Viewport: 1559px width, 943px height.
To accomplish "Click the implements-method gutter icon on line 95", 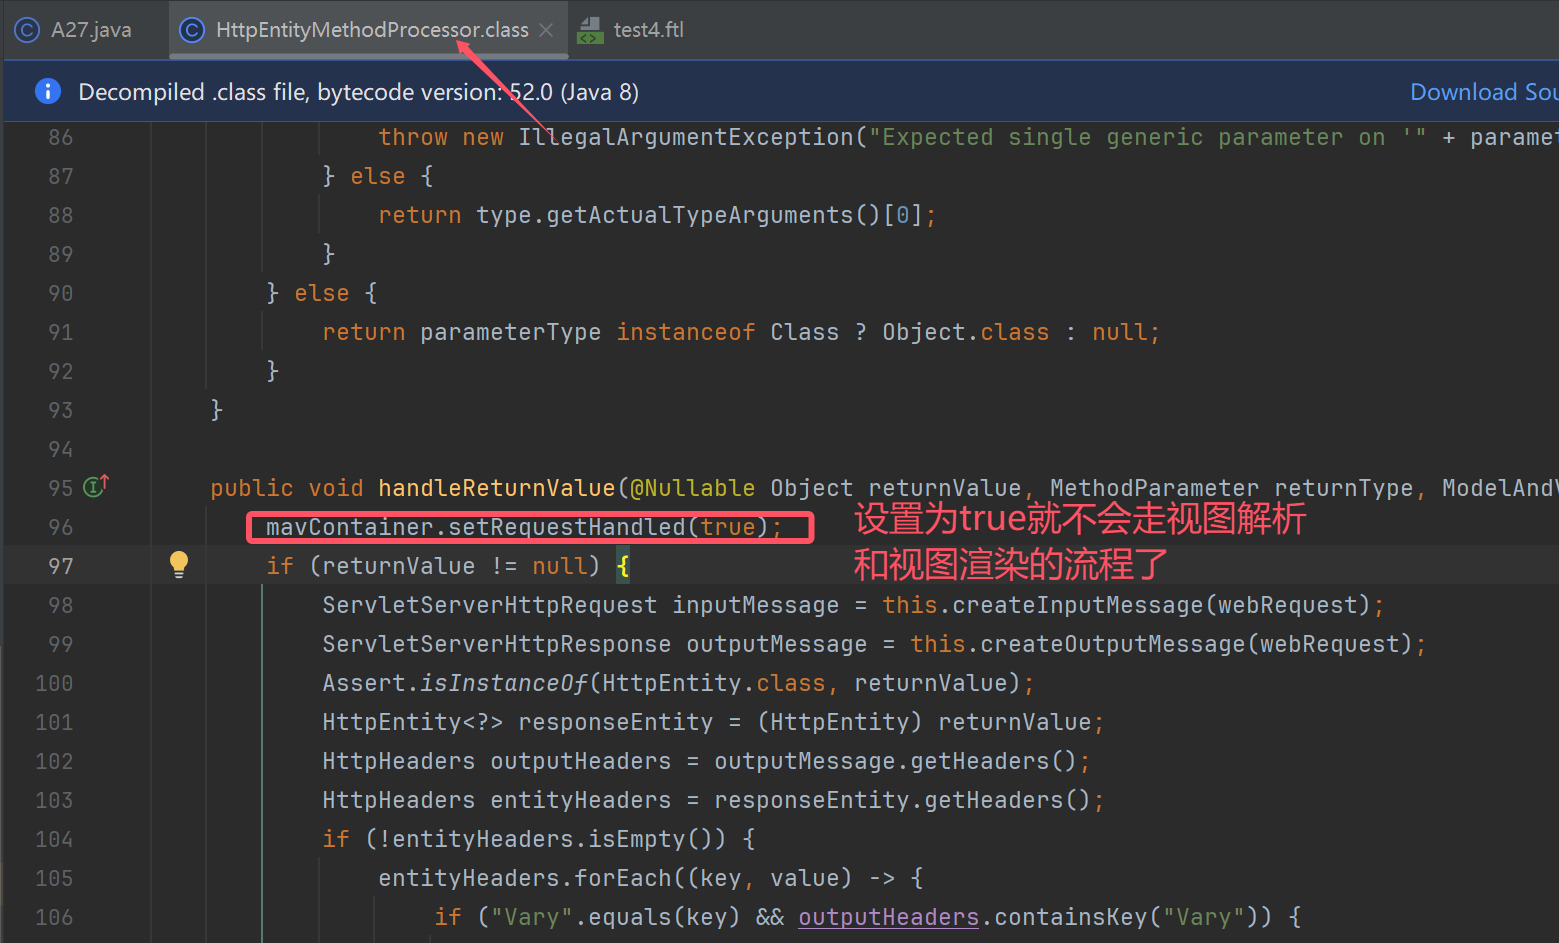I will coord(96,486).
